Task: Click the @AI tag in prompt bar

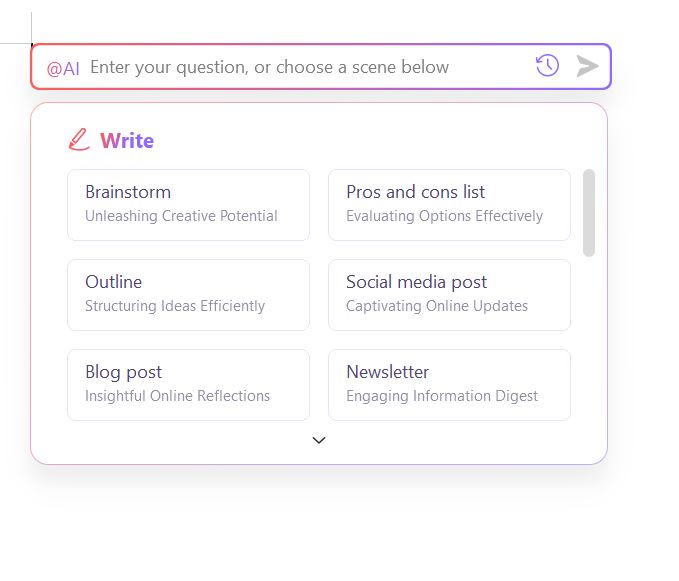Action: point(63,68)
